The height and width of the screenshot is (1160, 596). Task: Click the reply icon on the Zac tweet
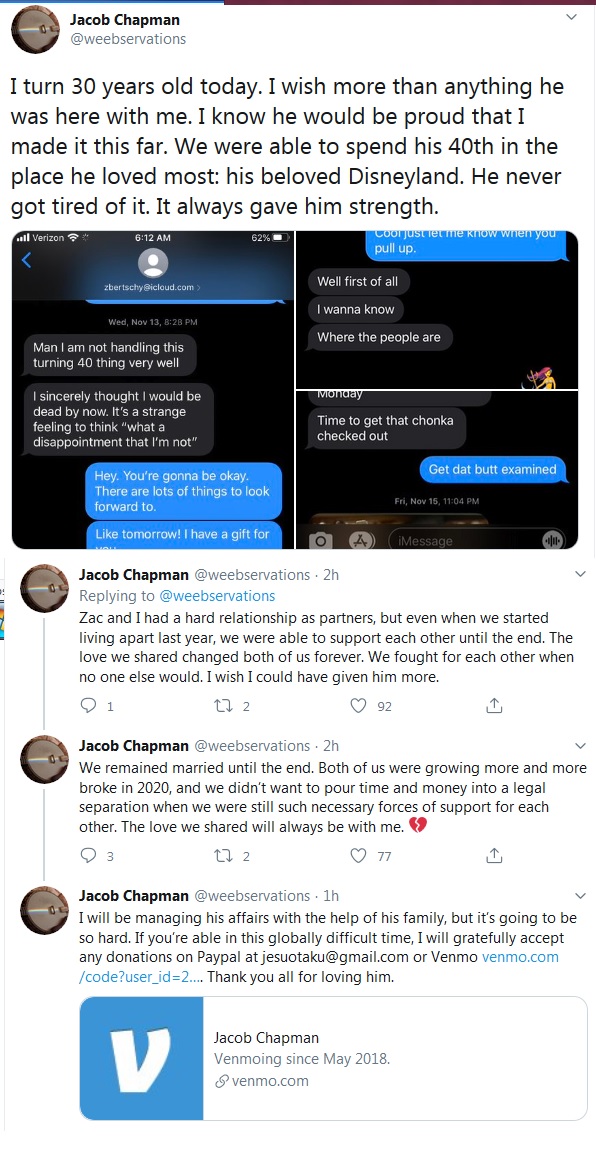click(x=88, y=706)
